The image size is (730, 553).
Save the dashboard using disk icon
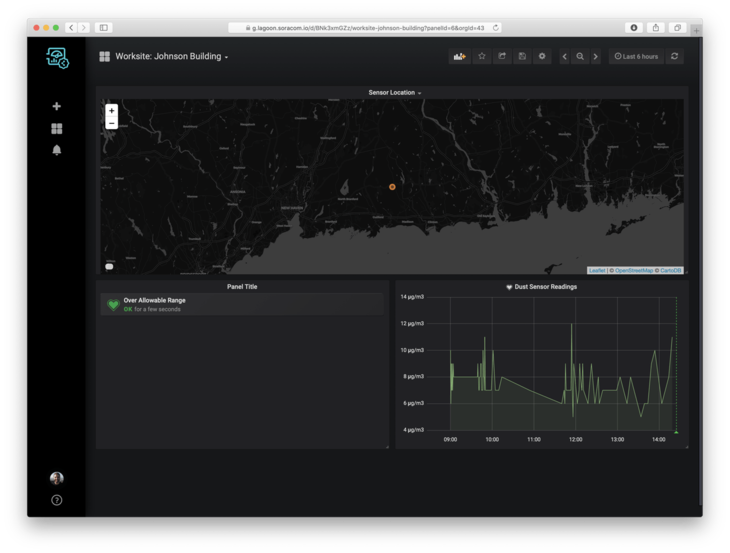[x=522, y=57]
